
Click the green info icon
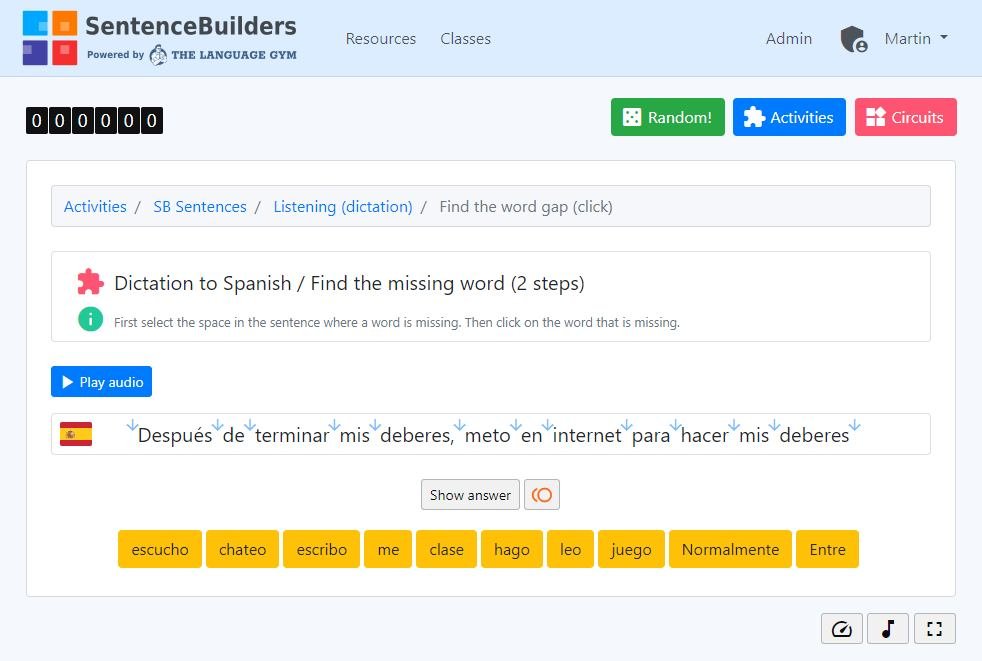coord(90,320)
